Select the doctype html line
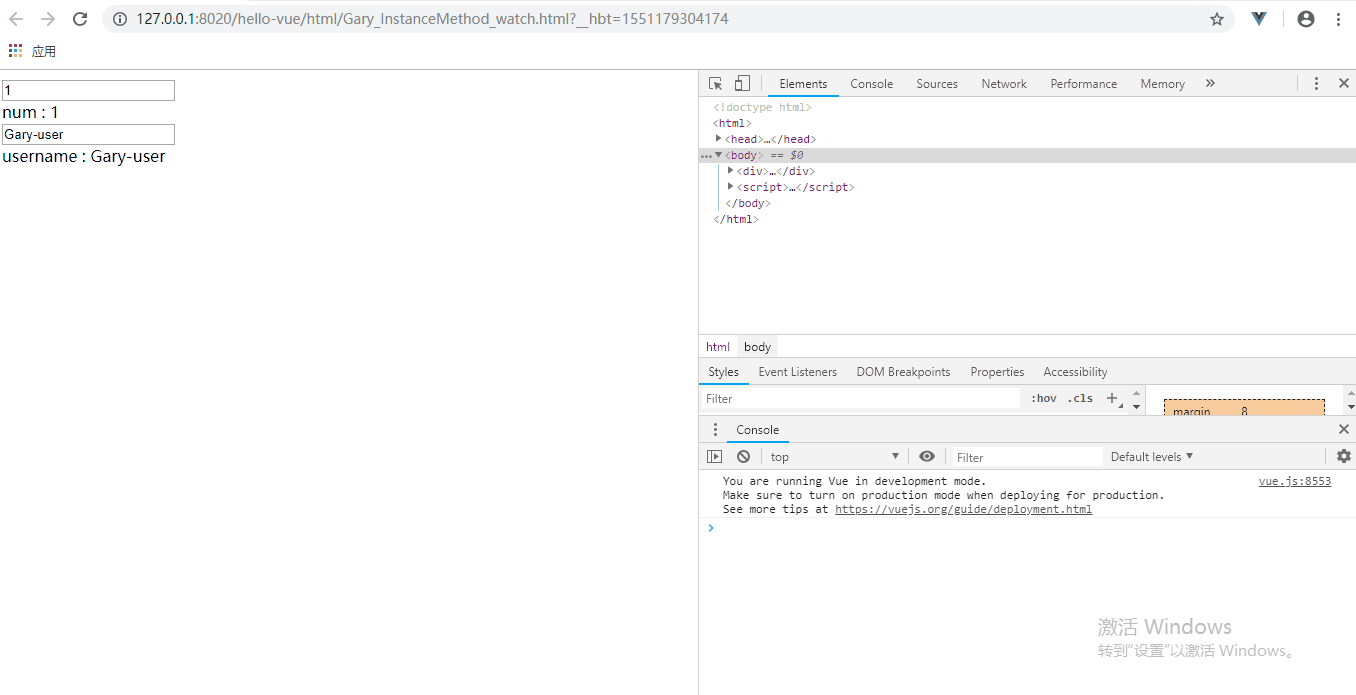1356x695 pixels. [762, 107]
